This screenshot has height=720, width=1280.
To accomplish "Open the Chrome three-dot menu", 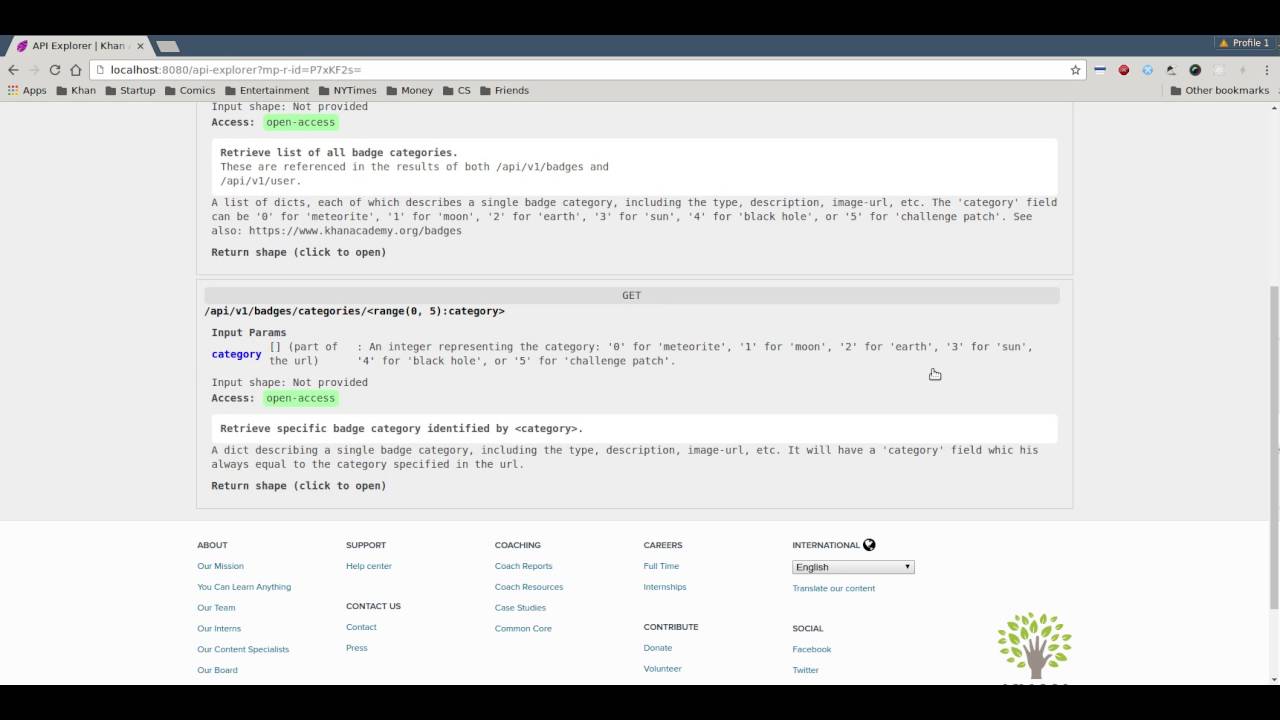I will 1266,70.
